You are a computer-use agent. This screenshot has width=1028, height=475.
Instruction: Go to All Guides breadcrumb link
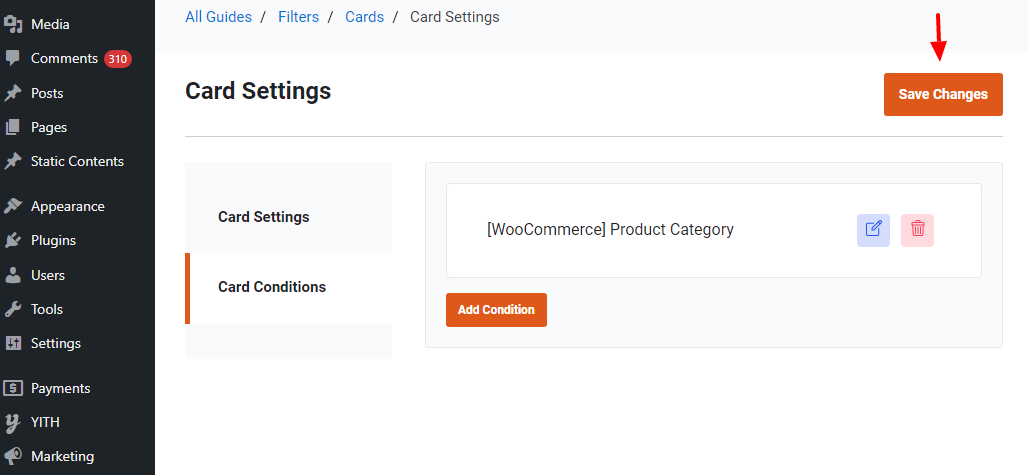point(218,17)
